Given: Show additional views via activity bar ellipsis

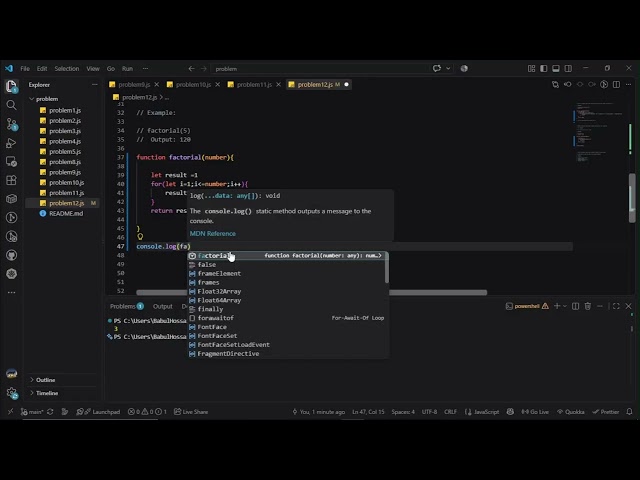Looking at the screenshot, I should pos(11,292).
